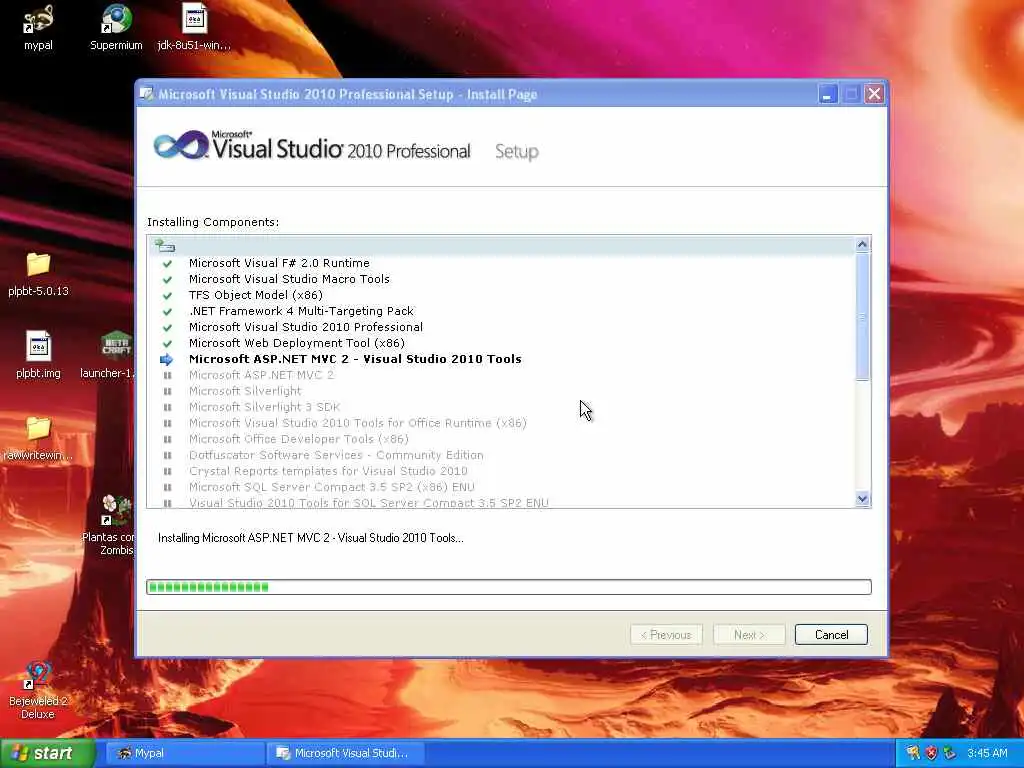Click the red shield security tray icon
The height and width of the screenshot is (768, 1024).
(931, 753)
